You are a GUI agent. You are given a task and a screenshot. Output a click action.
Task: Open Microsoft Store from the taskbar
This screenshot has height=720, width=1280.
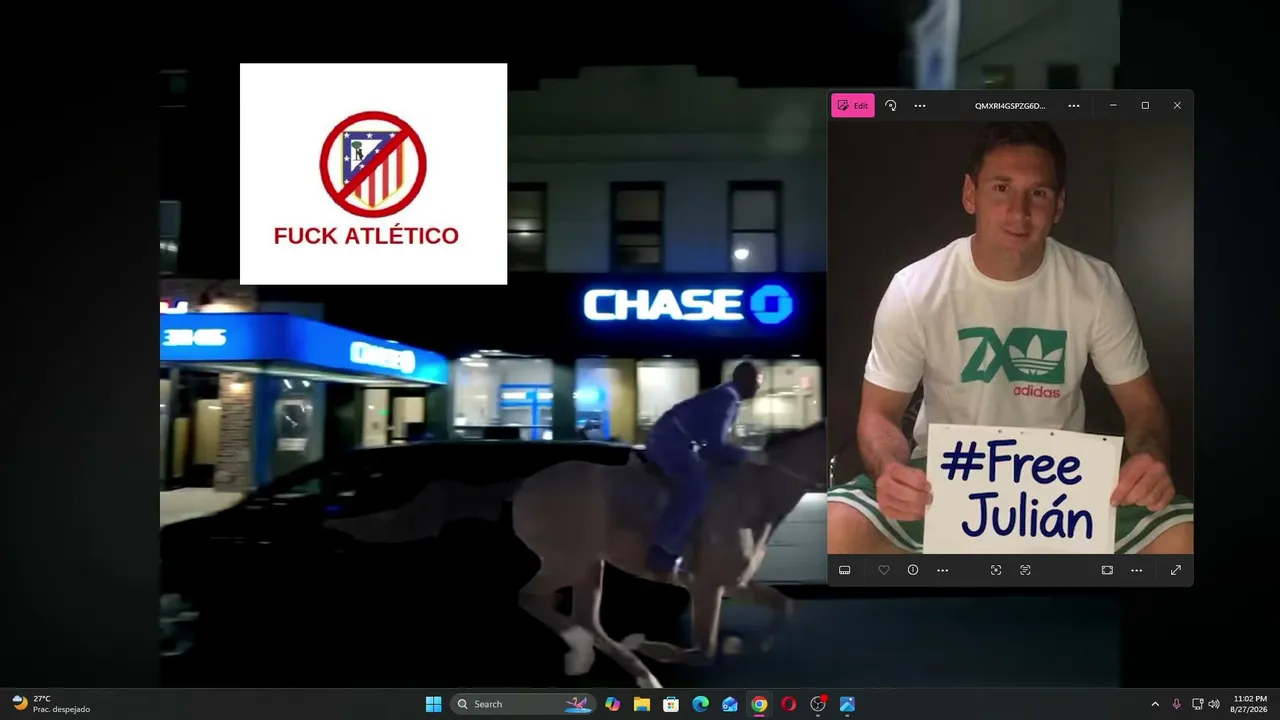(x=671, y=704)
